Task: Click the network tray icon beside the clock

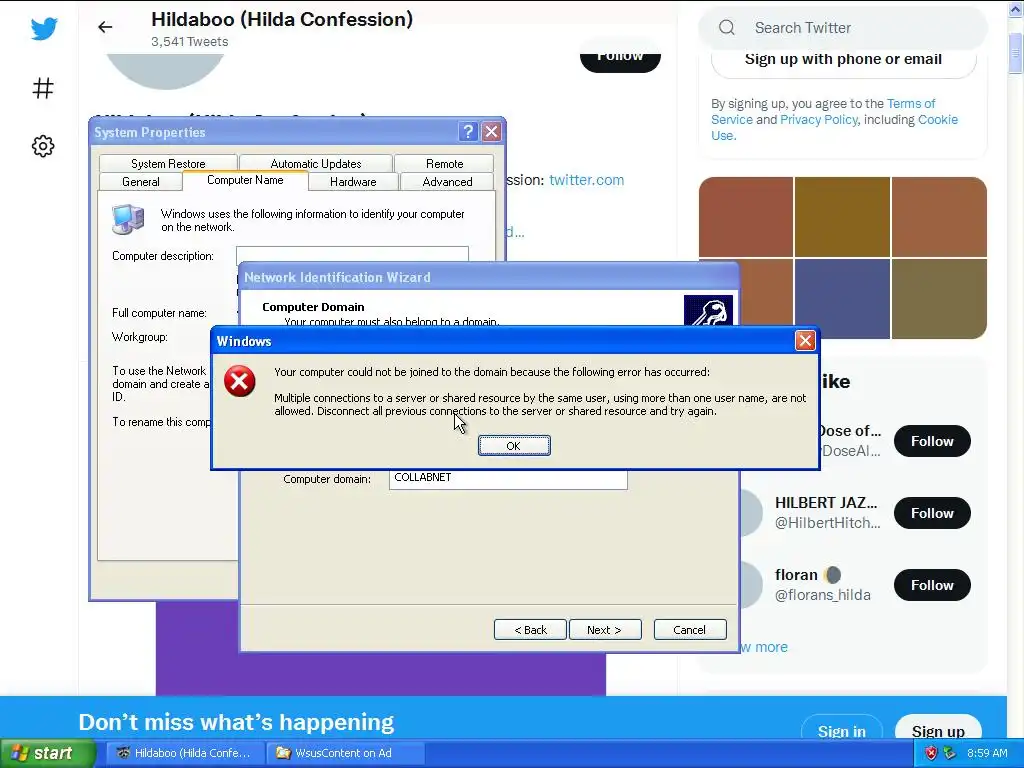Action: (x=949, y=753)
